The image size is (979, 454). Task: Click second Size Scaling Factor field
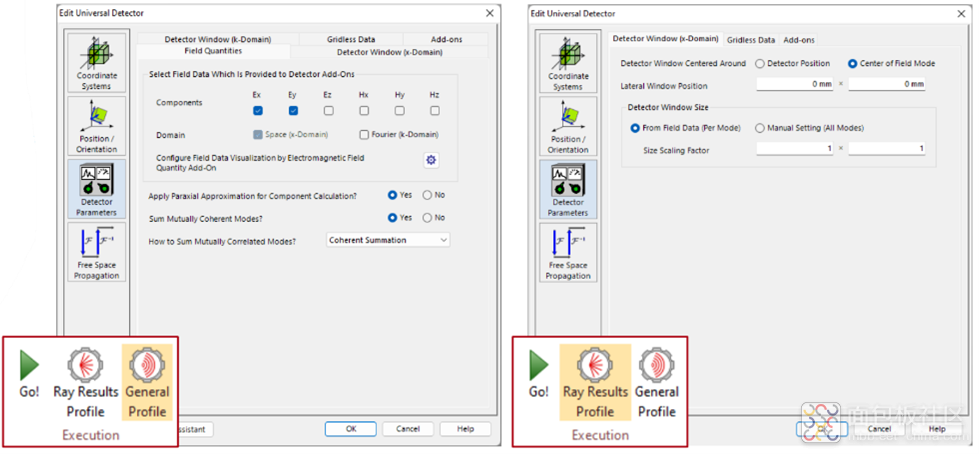[x=887, y=149]
